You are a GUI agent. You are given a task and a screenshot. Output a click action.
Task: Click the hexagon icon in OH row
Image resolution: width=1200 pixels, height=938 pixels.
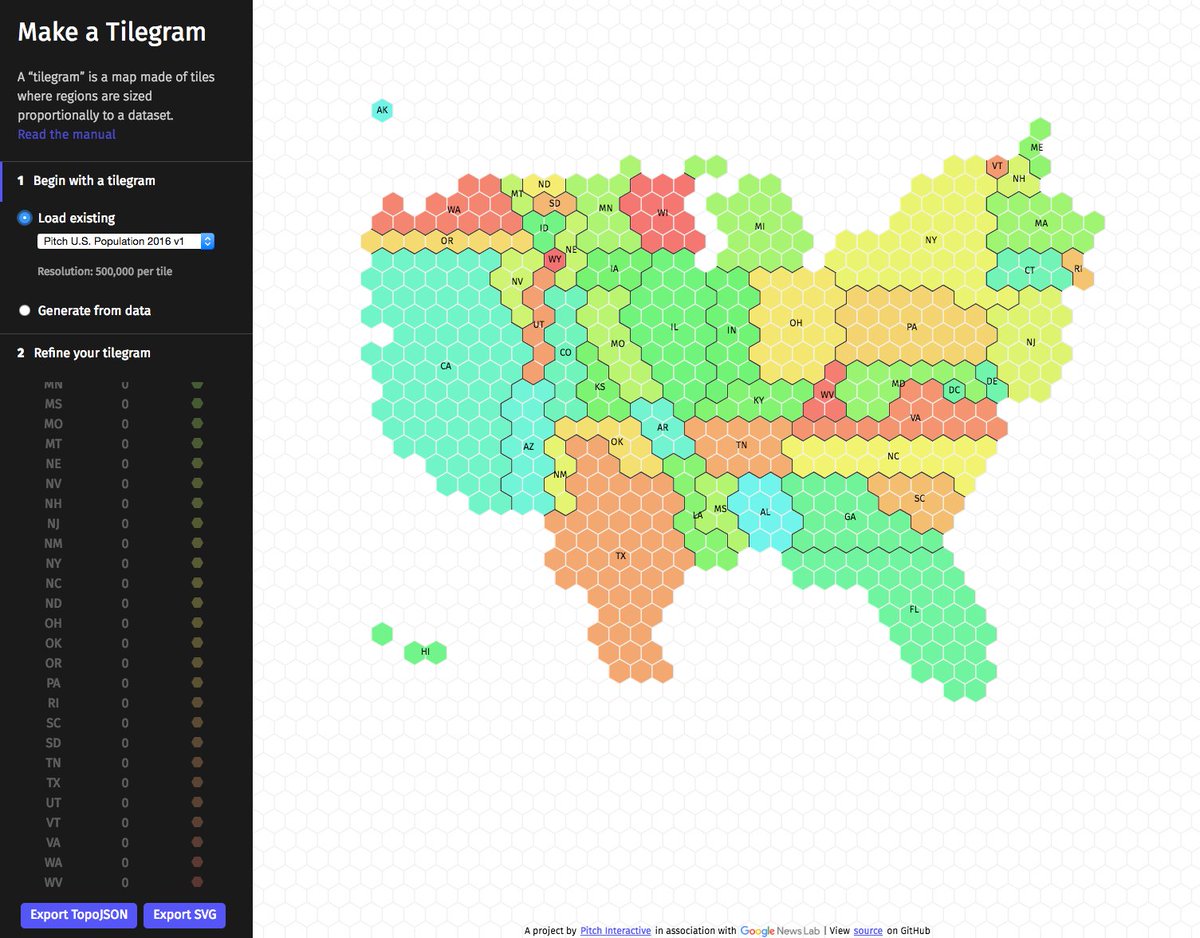click(x=197, y=623)
